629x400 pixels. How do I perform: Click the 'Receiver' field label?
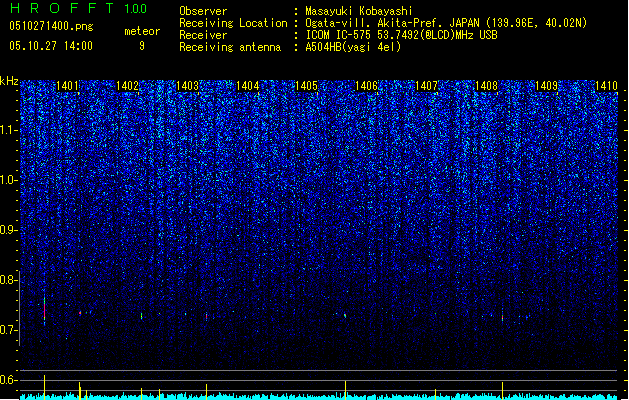pos(203,35)
